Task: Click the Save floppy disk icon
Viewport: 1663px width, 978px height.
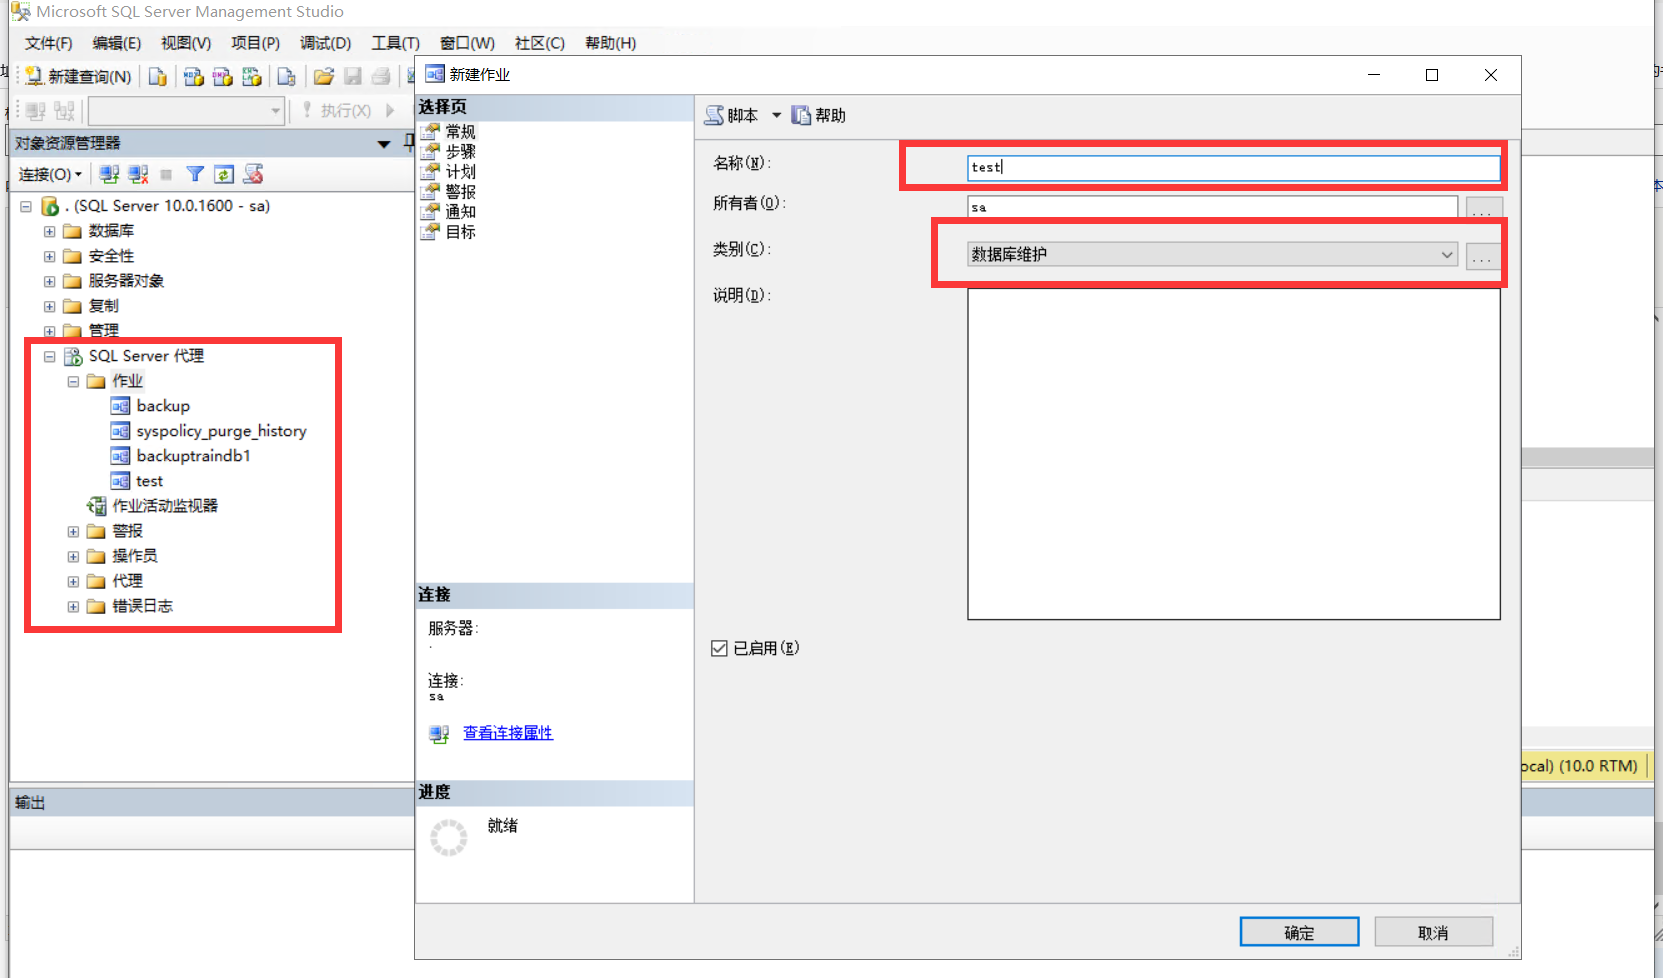Action: tap(352, 77)
